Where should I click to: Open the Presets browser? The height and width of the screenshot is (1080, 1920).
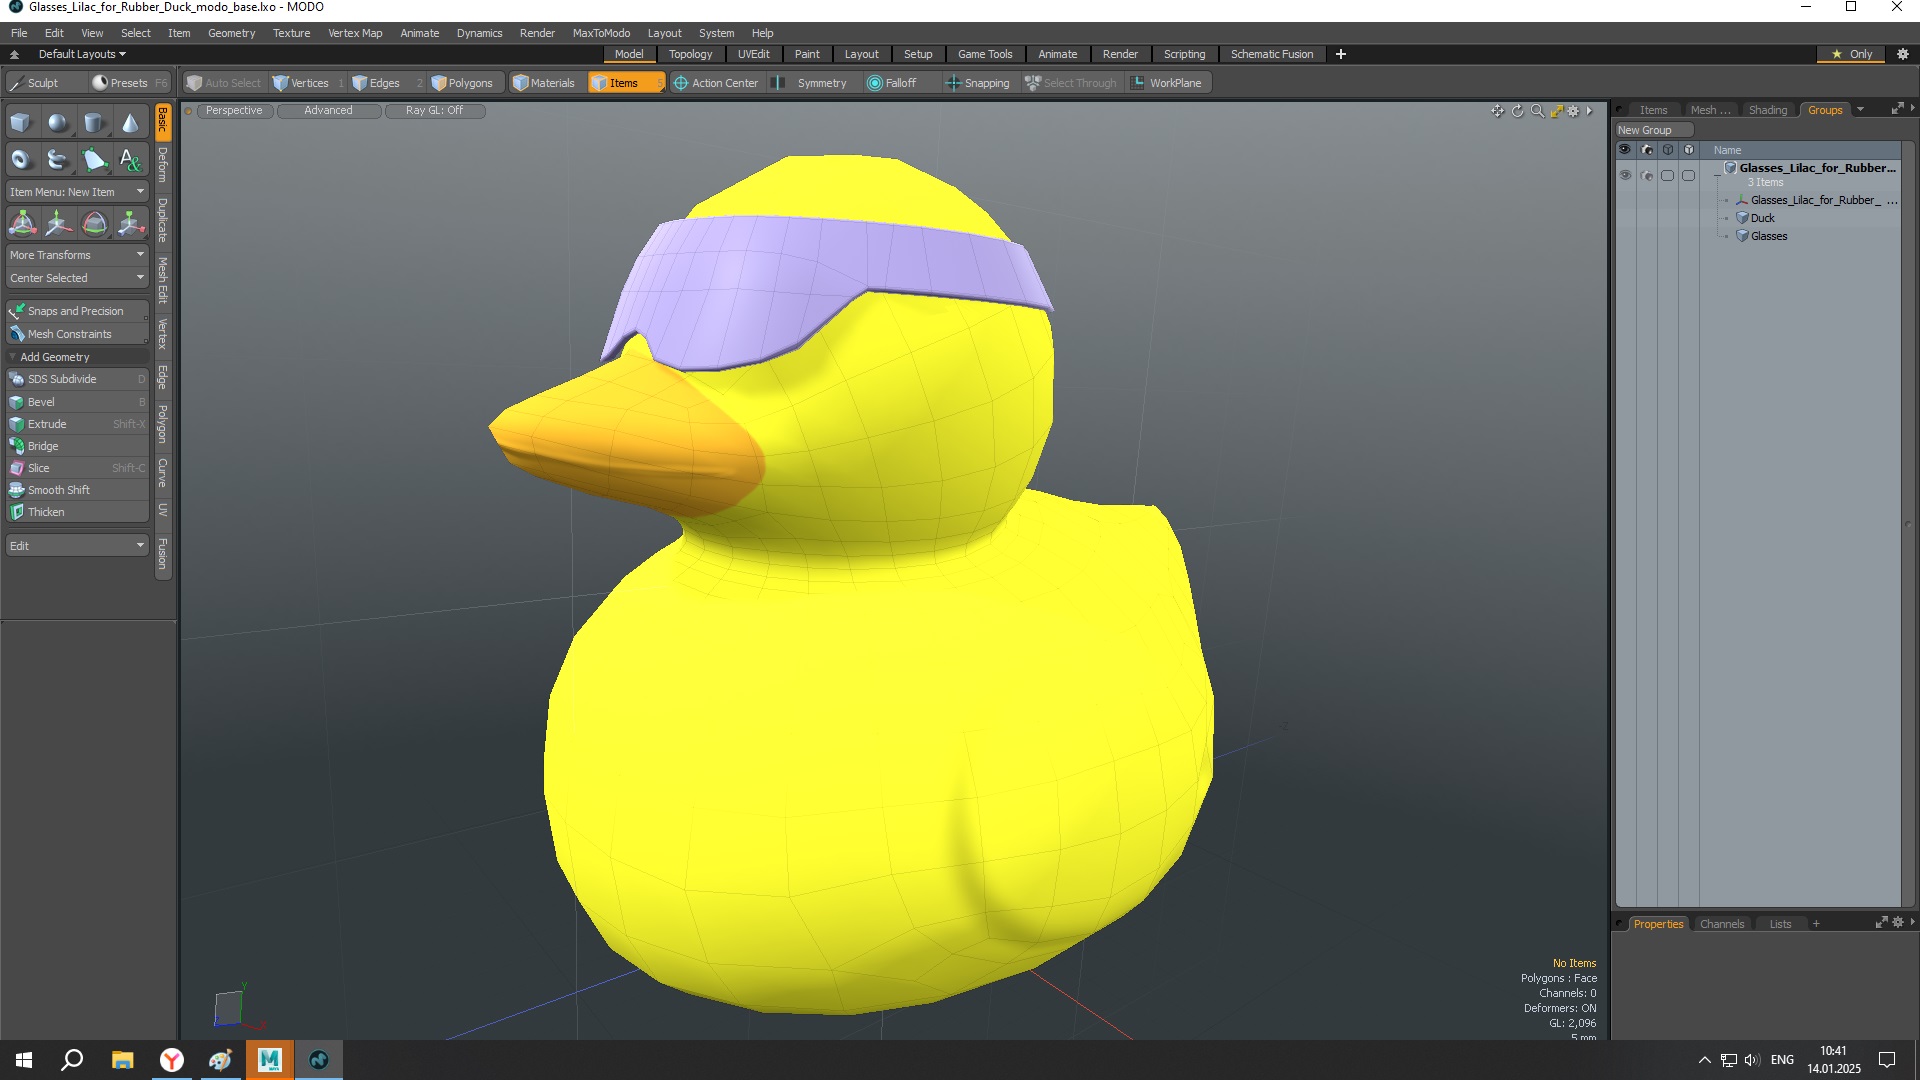(x=129, y=83)
